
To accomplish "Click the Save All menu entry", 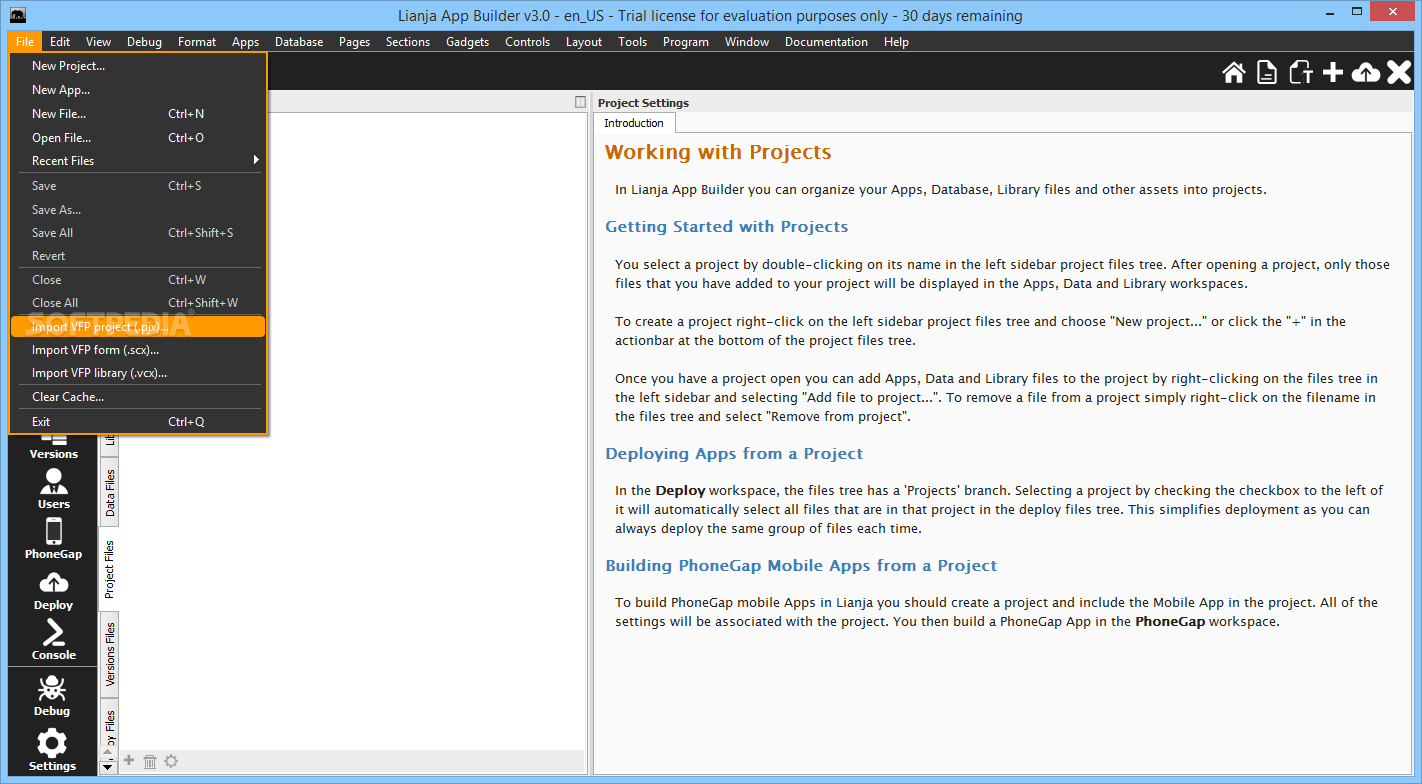I will (x=138, y=233).
